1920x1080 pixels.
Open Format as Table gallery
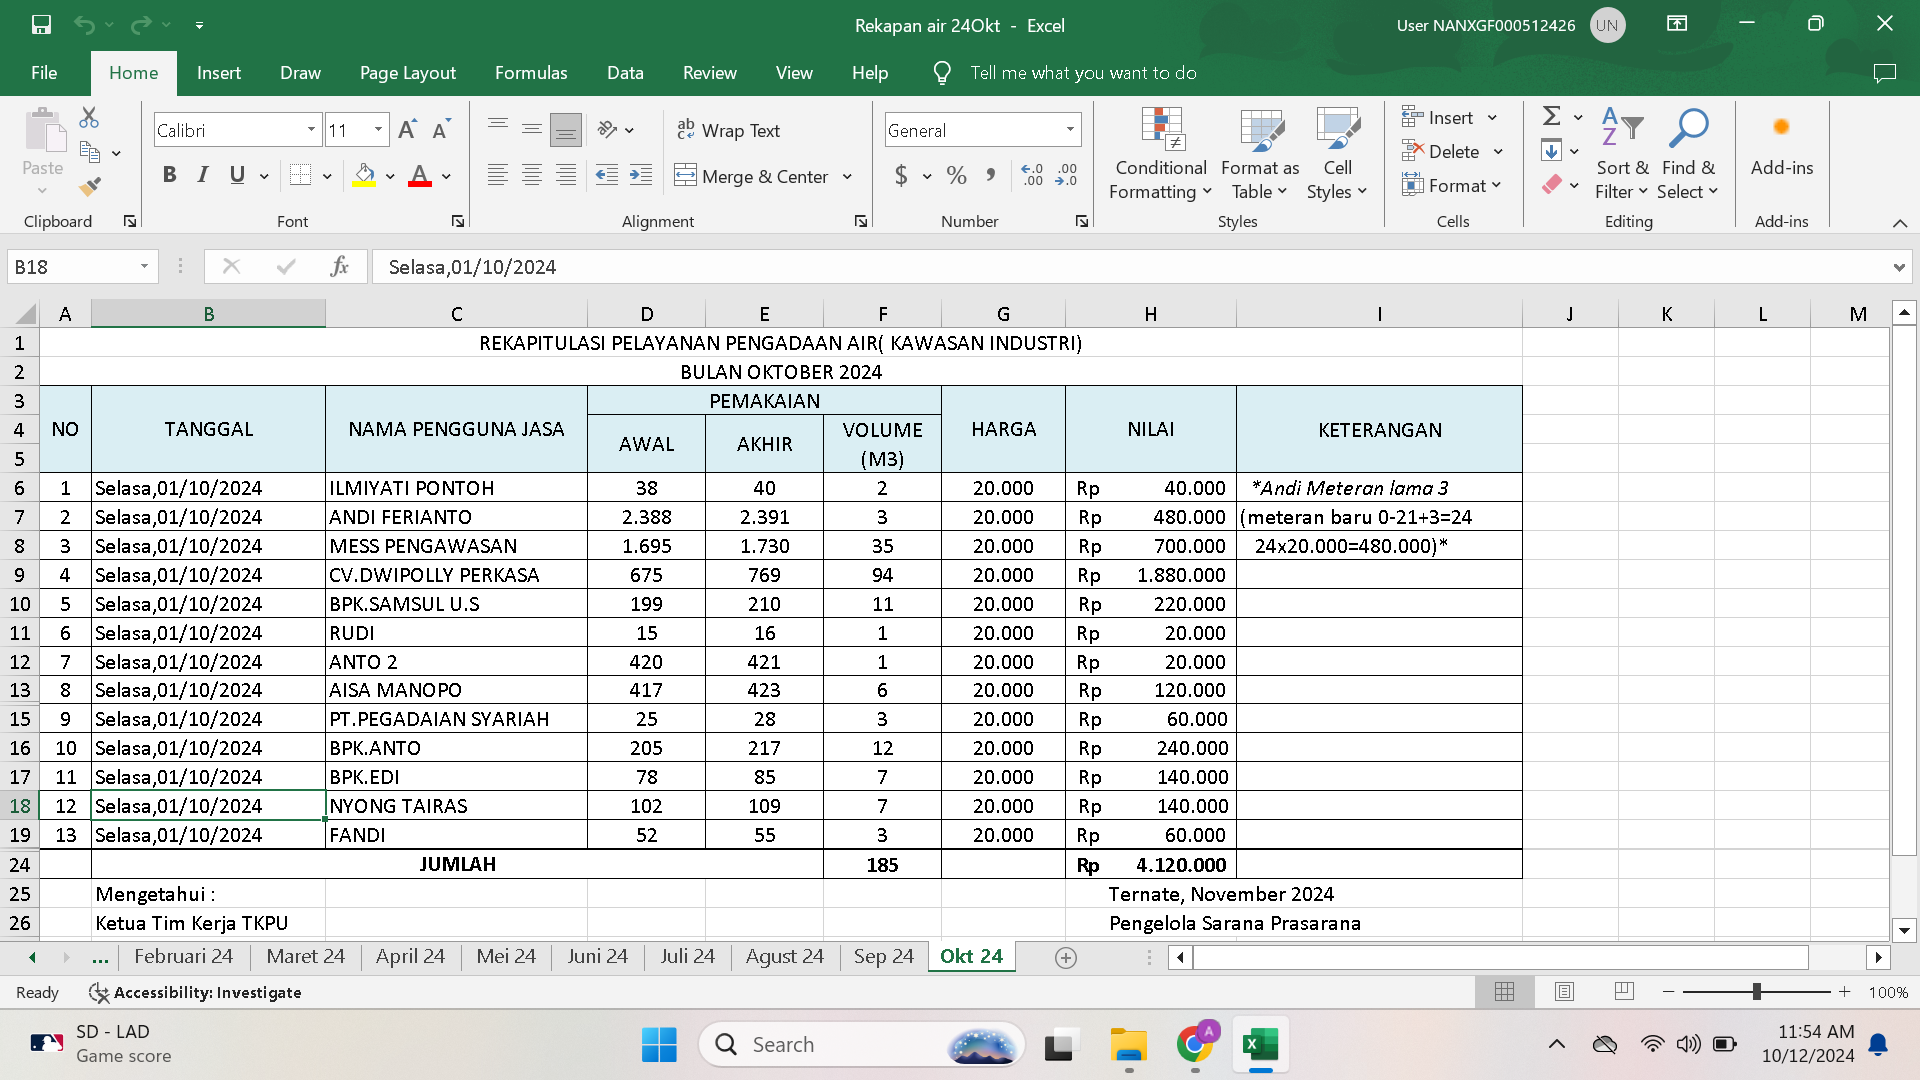point(1260,154)
